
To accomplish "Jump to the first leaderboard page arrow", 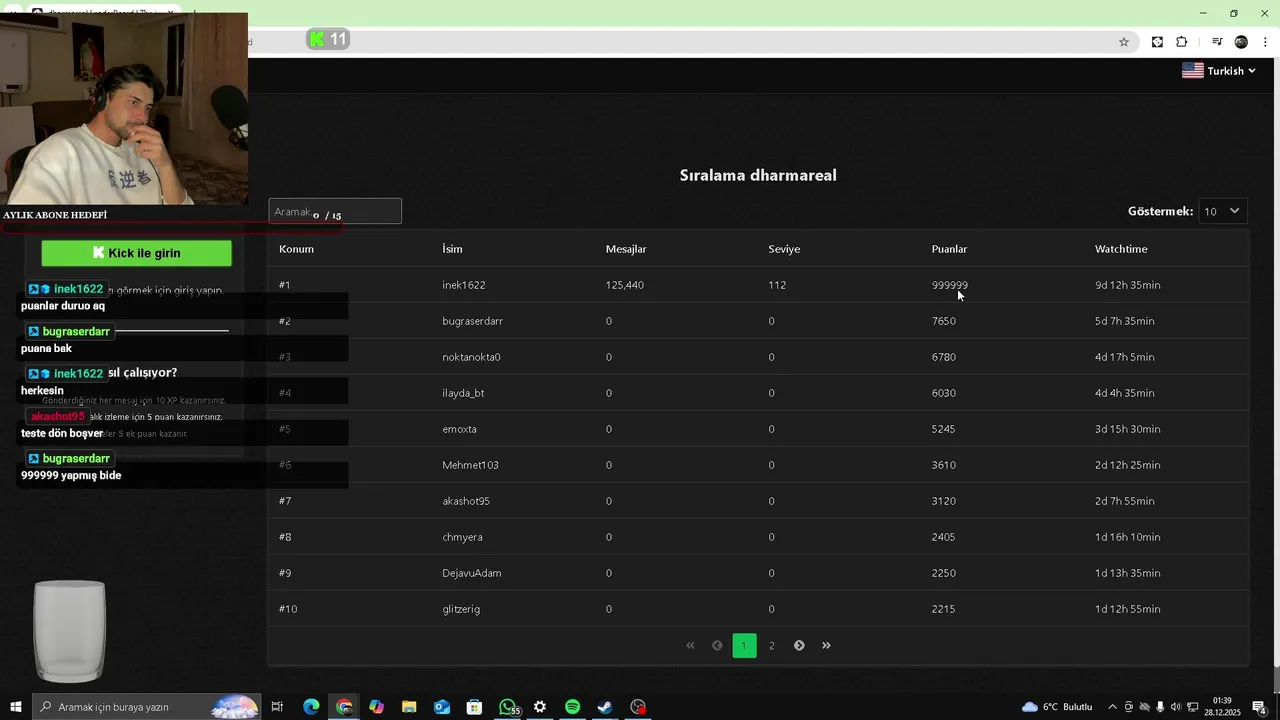I will pos(690,646).
